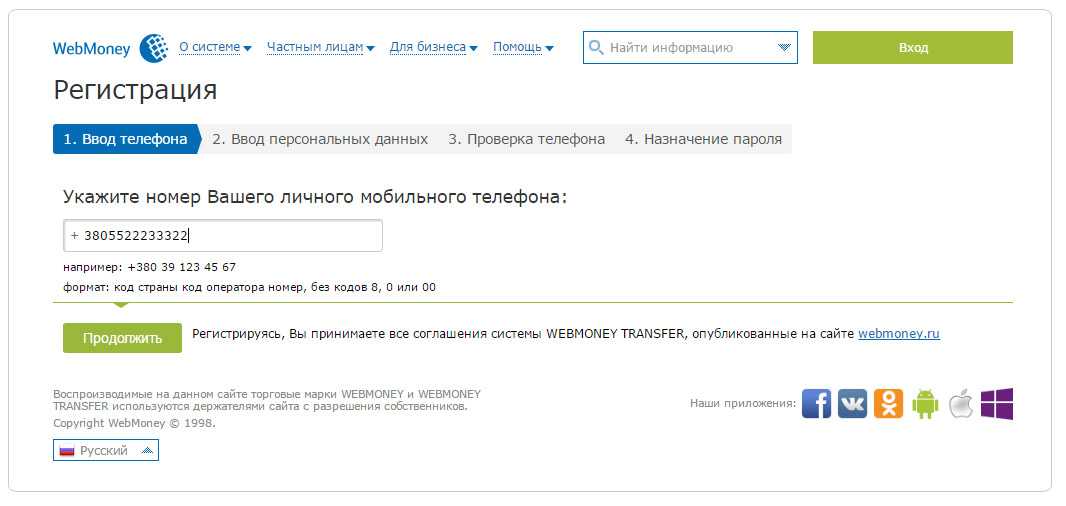
Task: Select step 1. Ввод телефона
Action: click(126, 139)
